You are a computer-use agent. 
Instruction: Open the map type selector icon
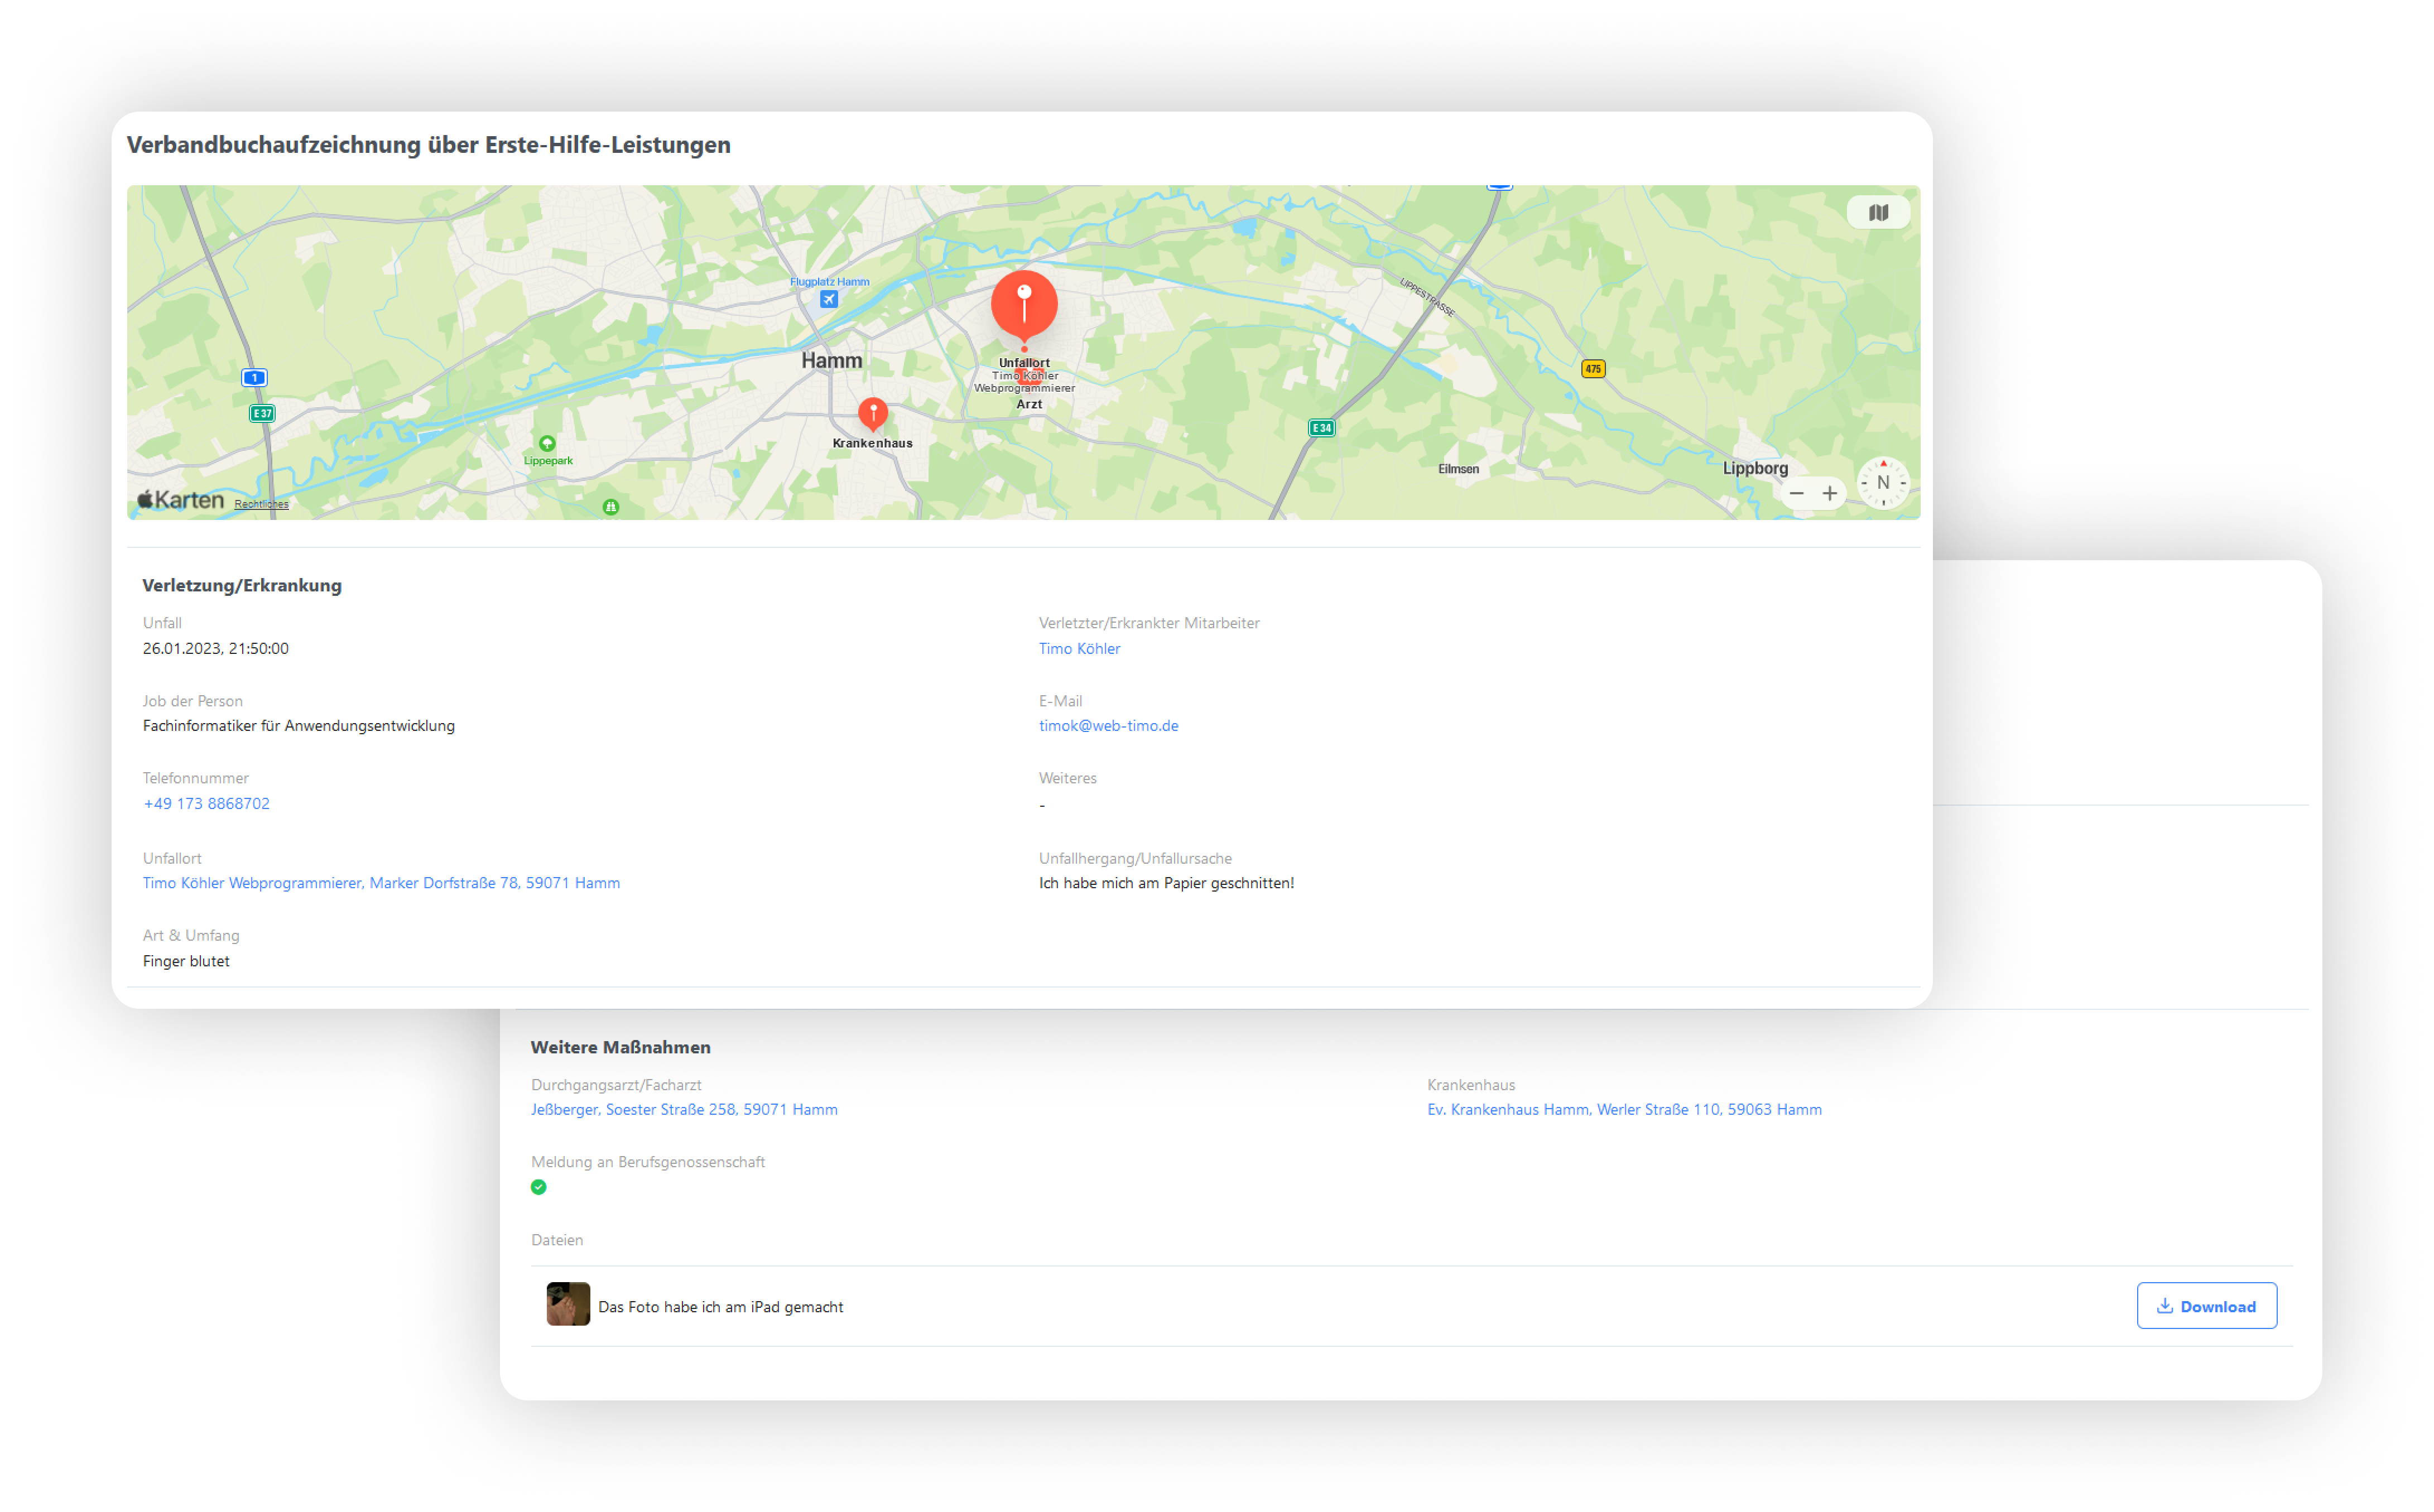[x=1878, y=212]
